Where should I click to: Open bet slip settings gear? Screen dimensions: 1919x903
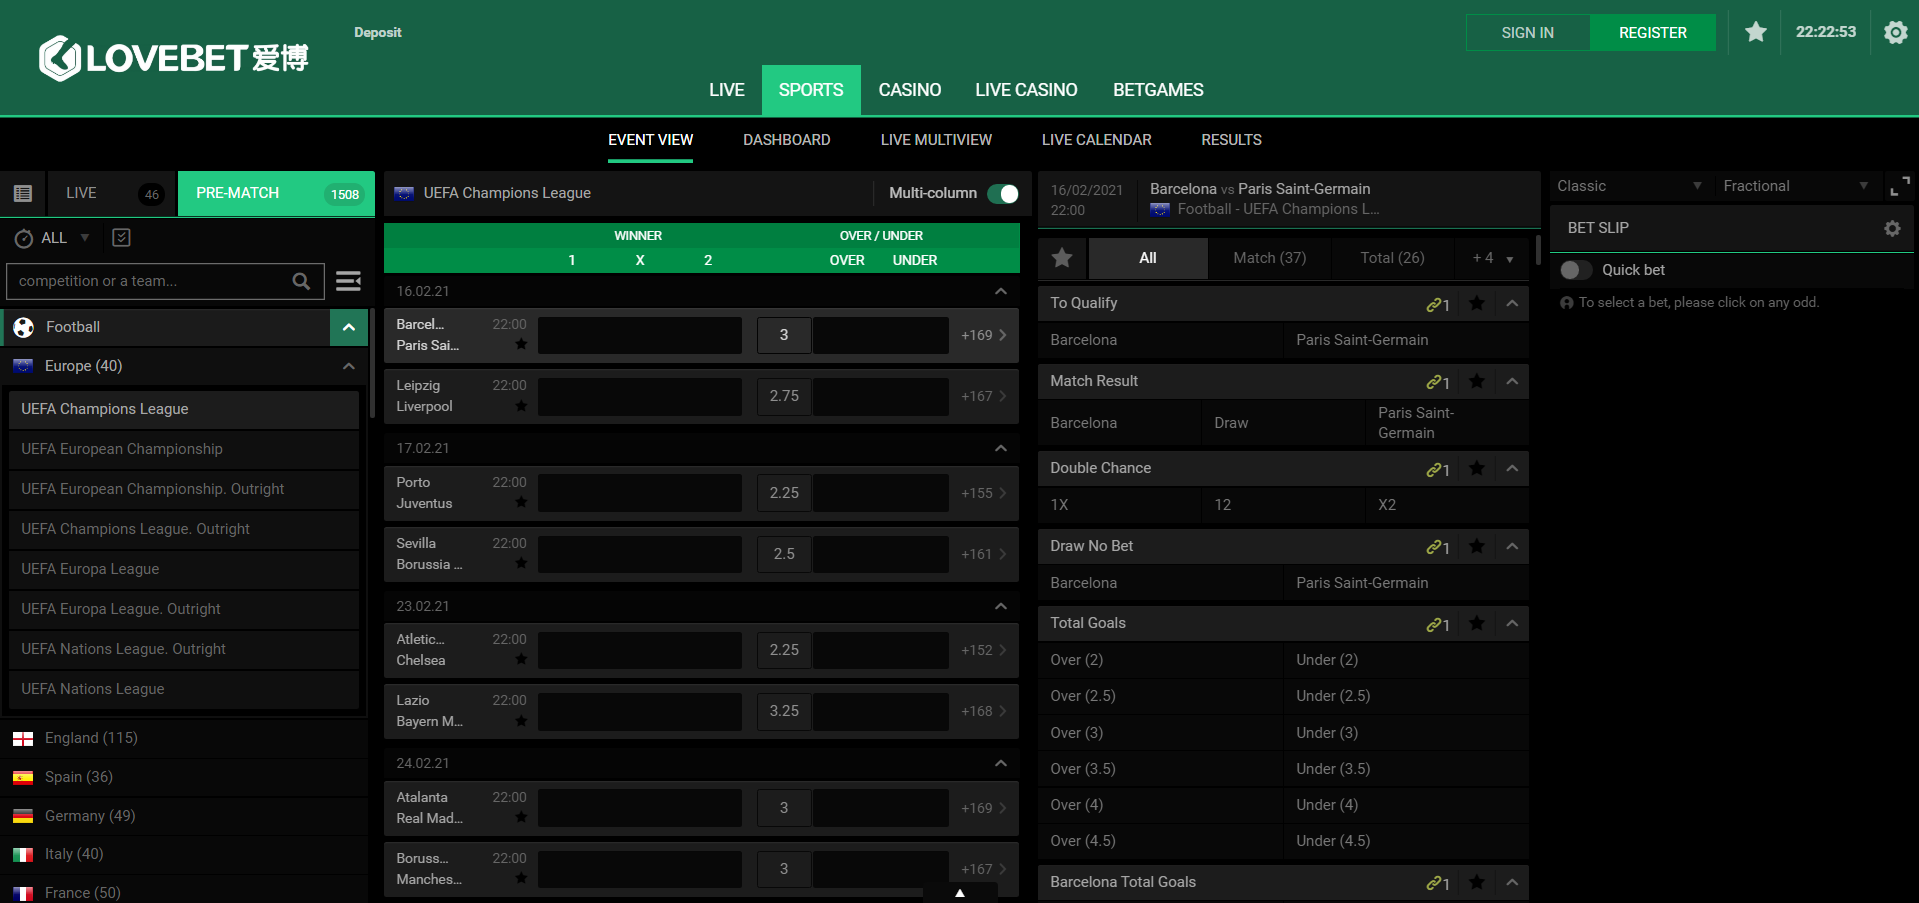[x=1892, y=228]
